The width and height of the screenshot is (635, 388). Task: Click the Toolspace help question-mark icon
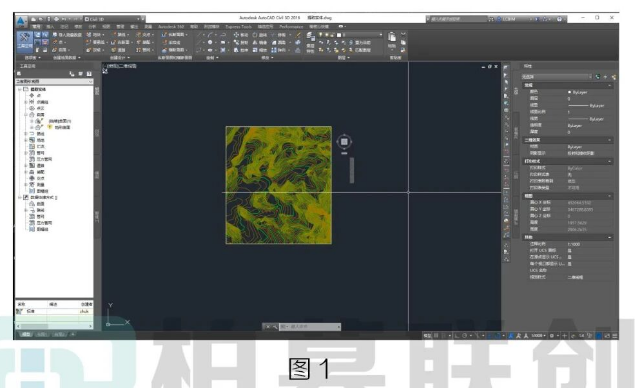(x=89, y=74)
